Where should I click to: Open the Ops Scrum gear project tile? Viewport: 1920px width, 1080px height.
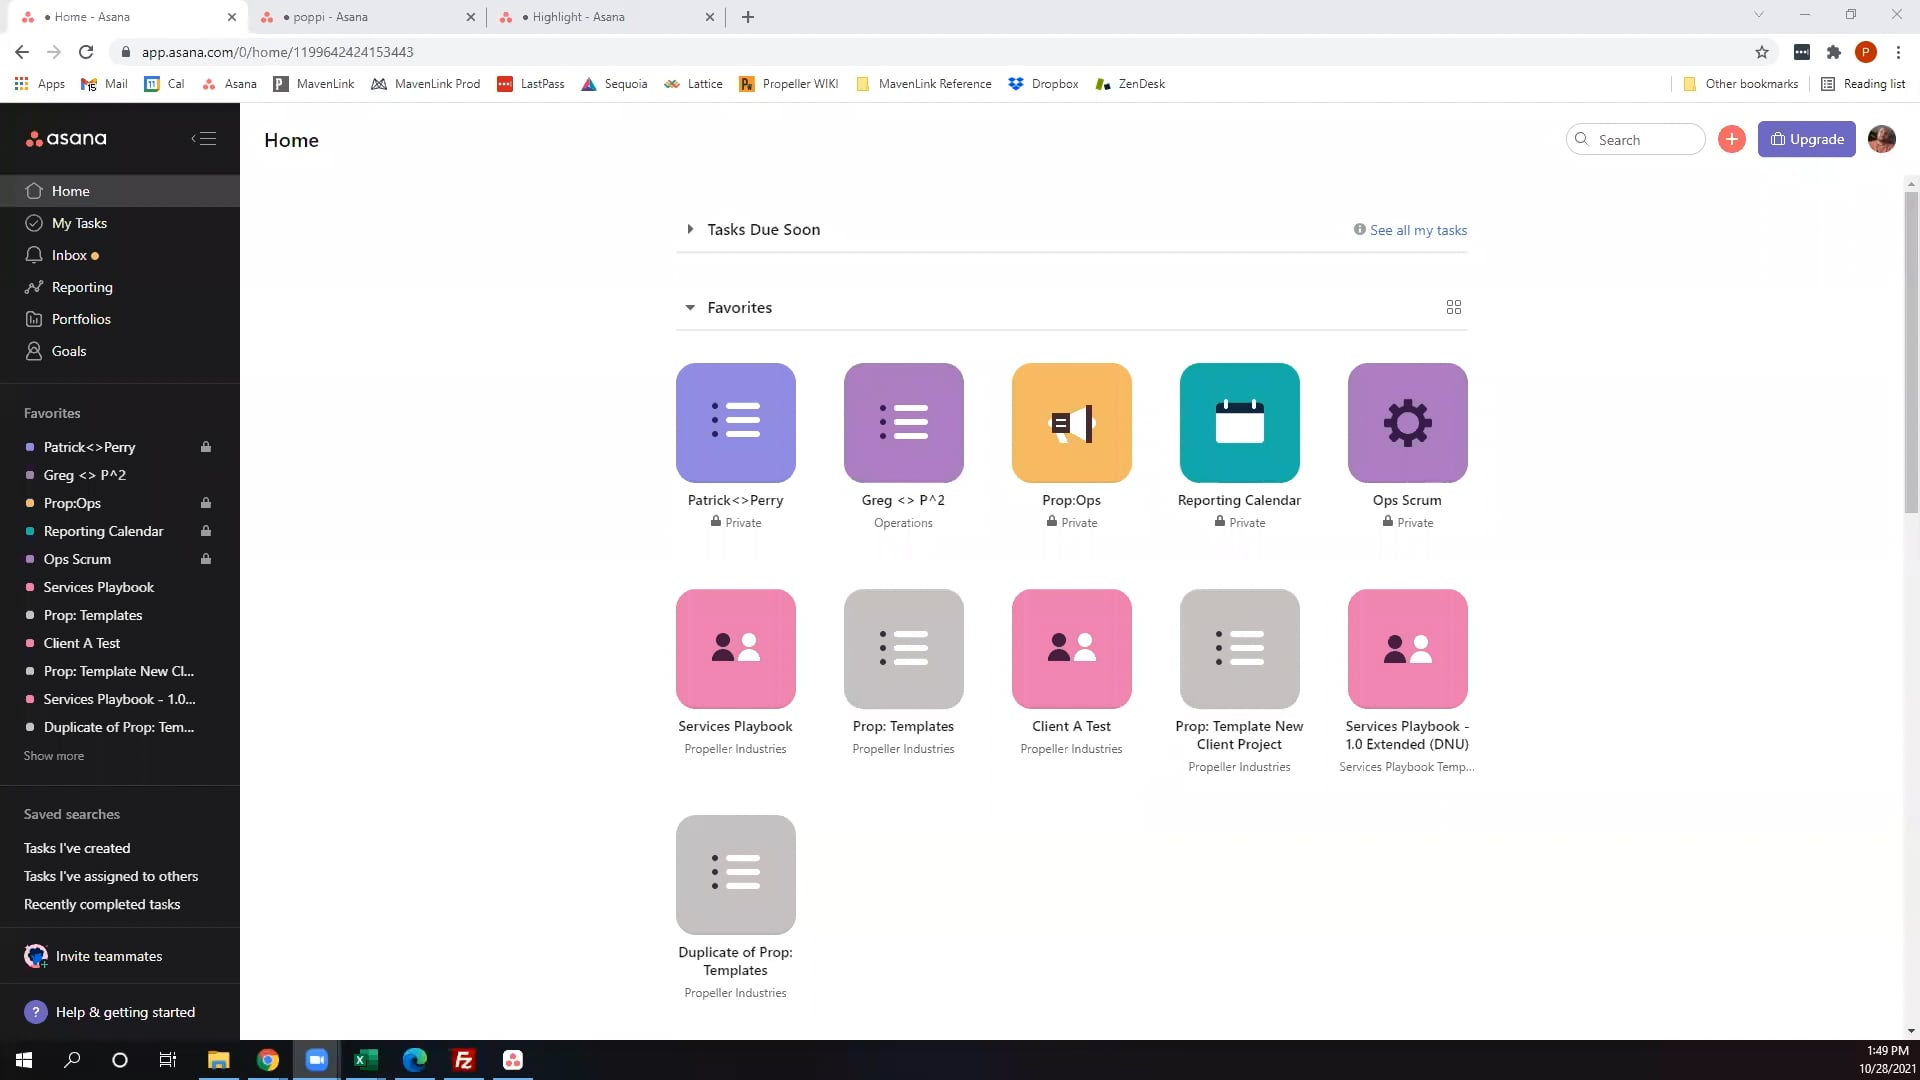(x=1408, y=423)
